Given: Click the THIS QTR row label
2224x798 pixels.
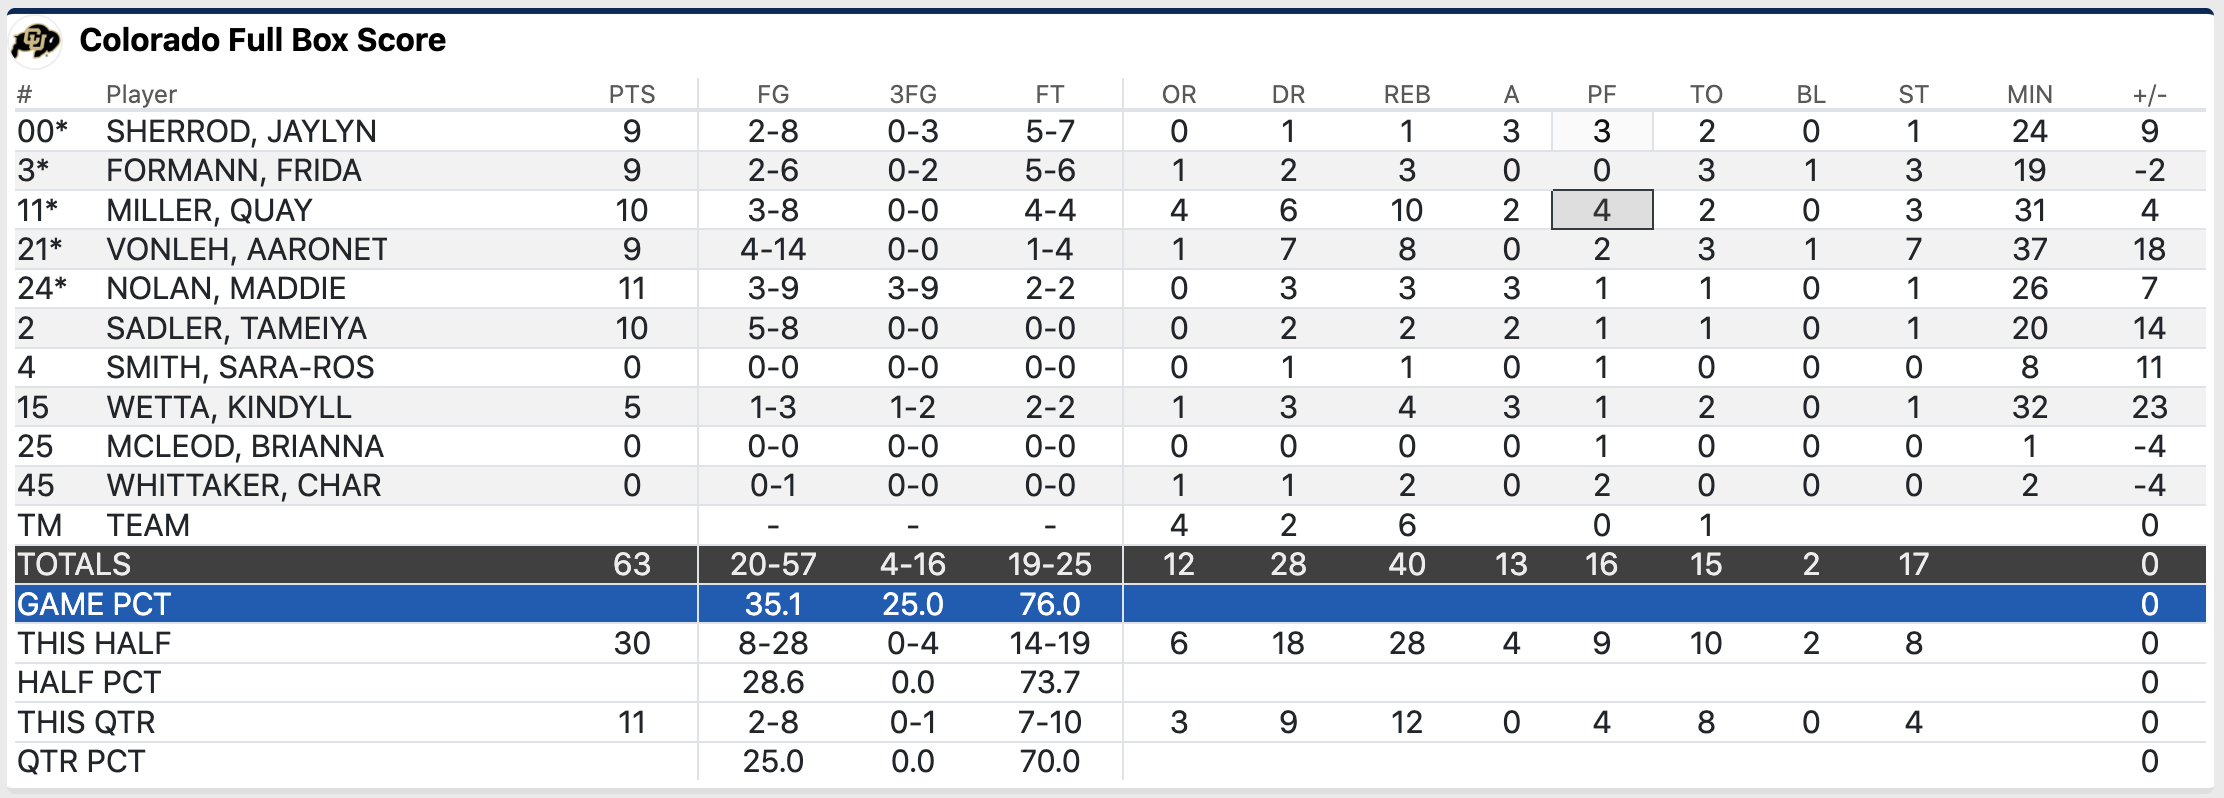Looking at the screenshot, I should [86, 723].
